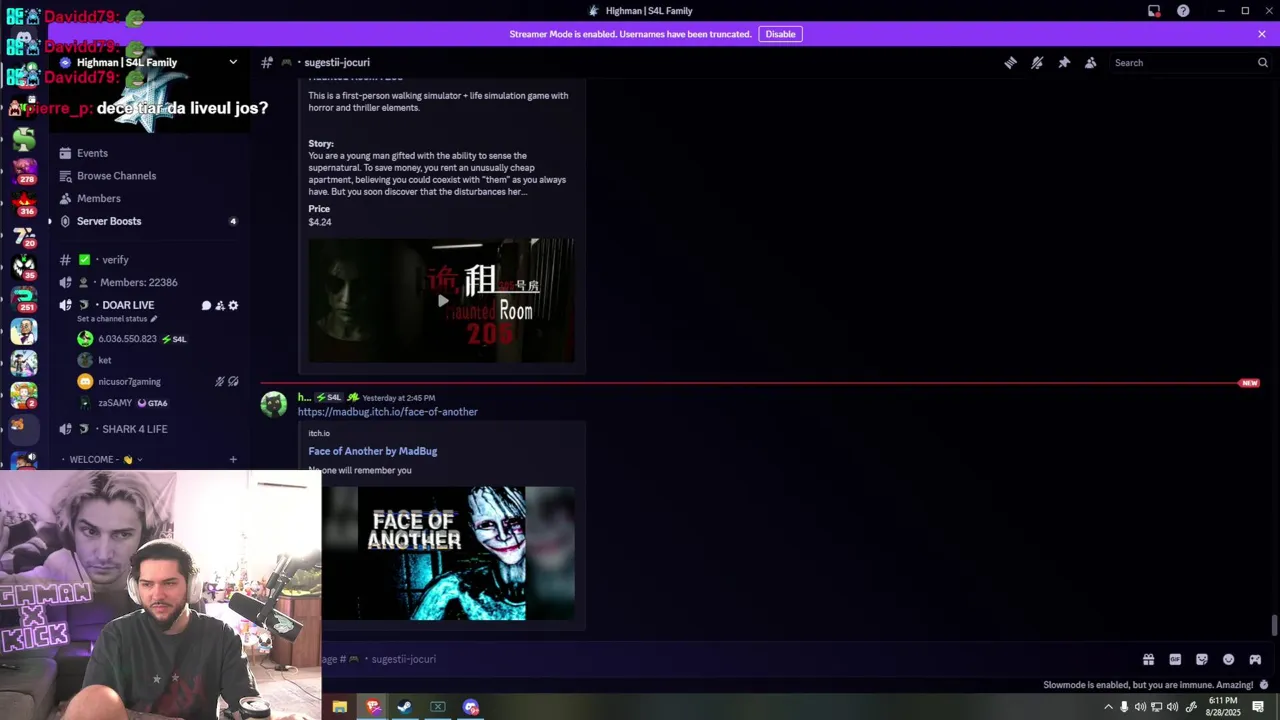The width and height of the screenshot is (1280, 720).
Task: Open the gift icon in message bar
Action: (x=1148, y=659)
